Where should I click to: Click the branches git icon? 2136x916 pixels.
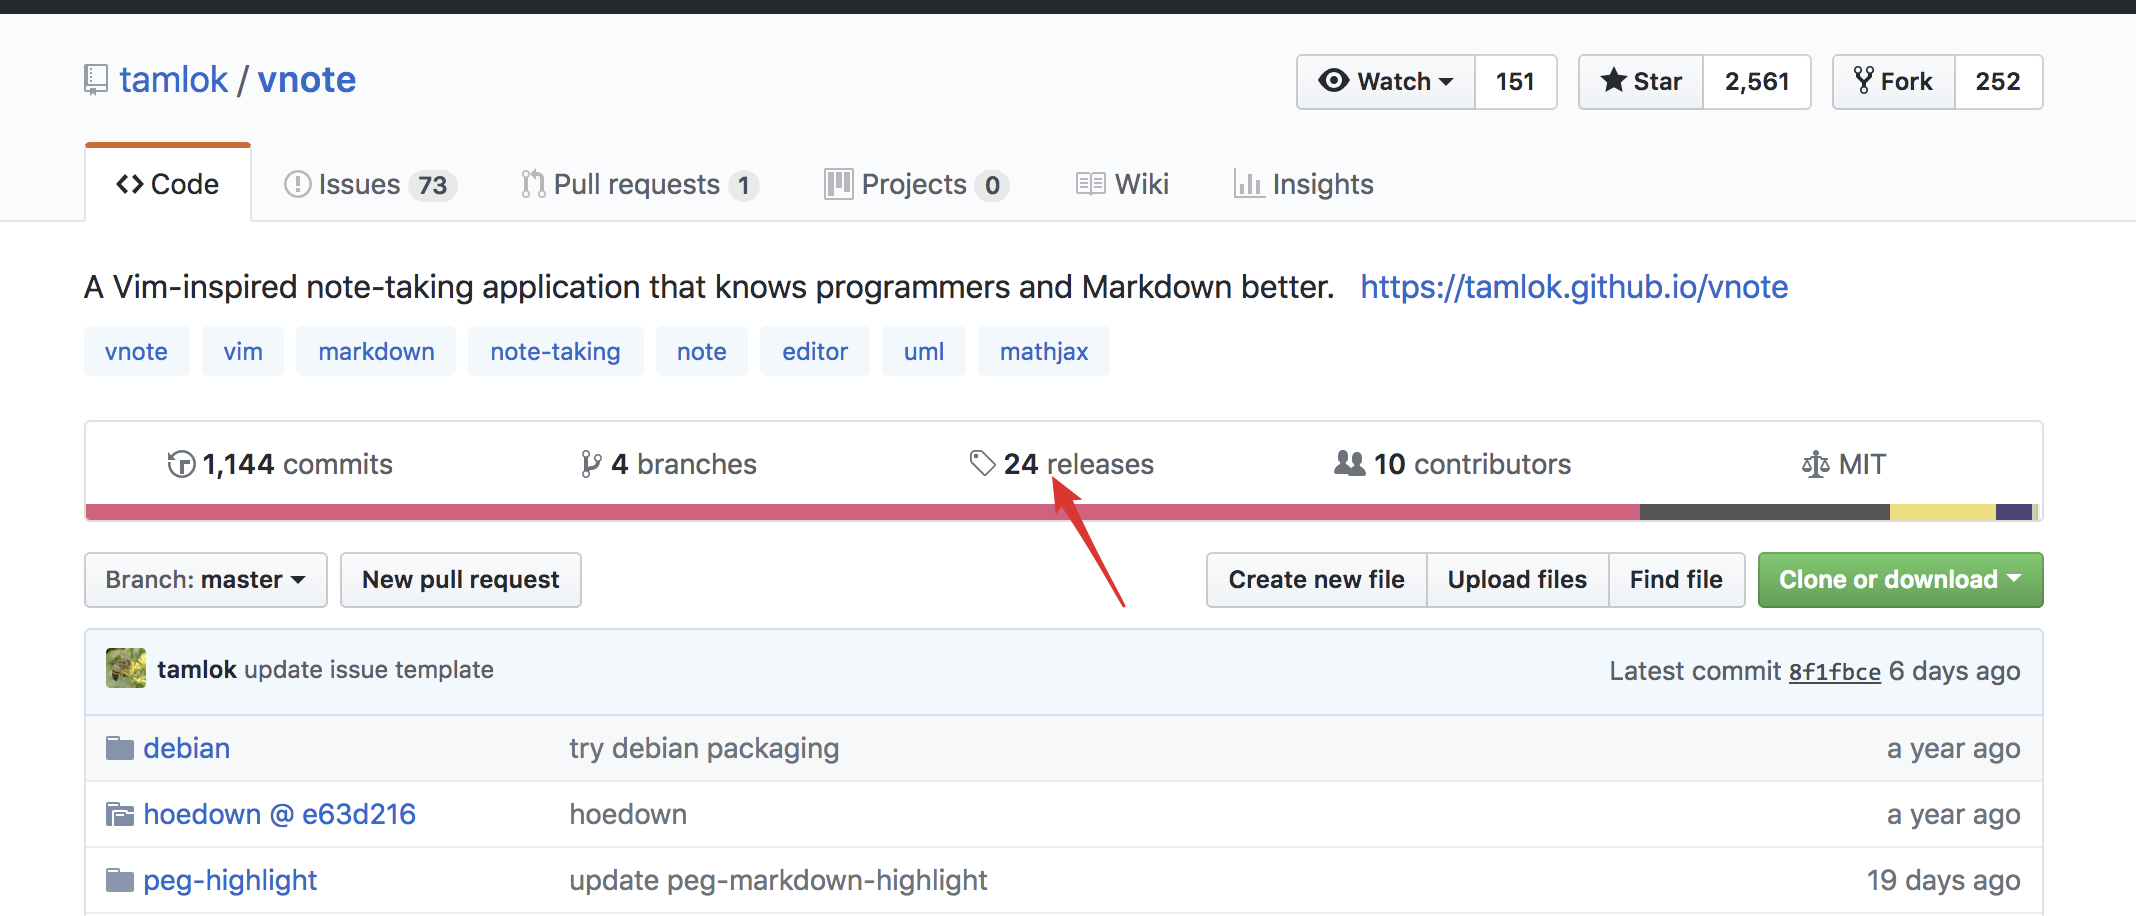pos(591,464)
